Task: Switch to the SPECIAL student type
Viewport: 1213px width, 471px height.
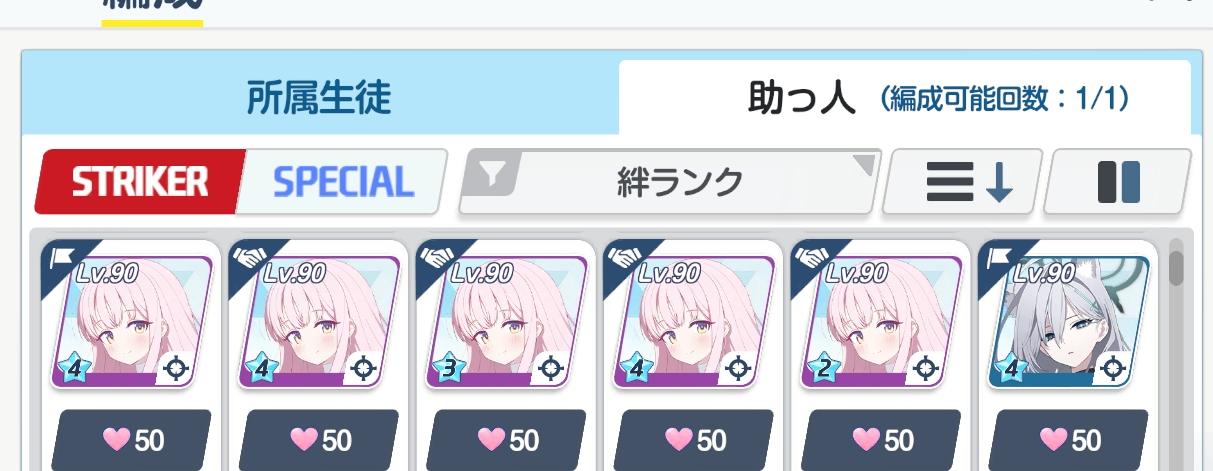Action: (x=343, y=182)
